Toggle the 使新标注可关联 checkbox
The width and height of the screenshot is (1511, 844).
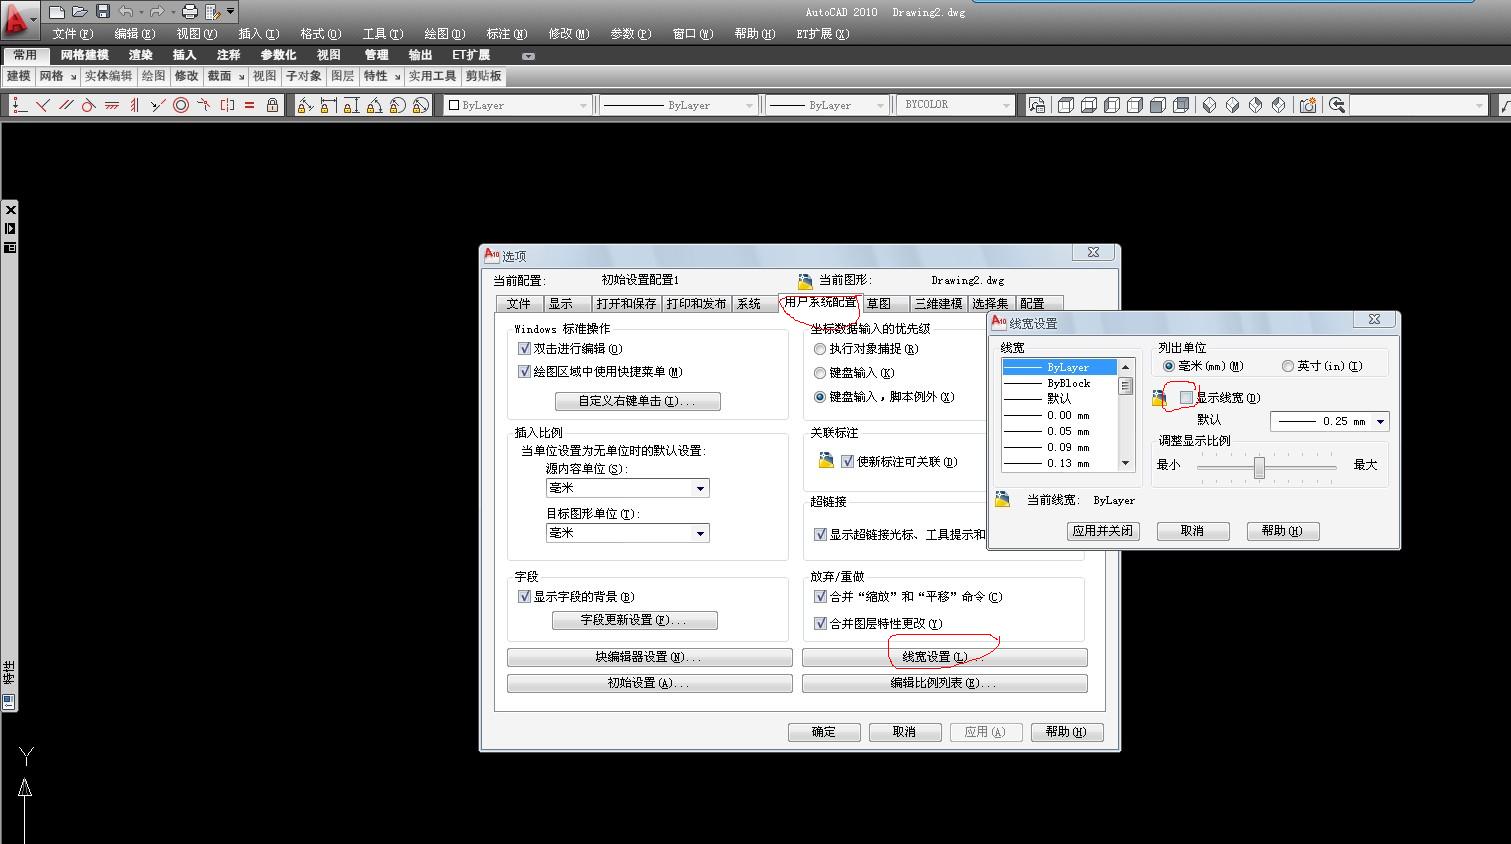848,462
